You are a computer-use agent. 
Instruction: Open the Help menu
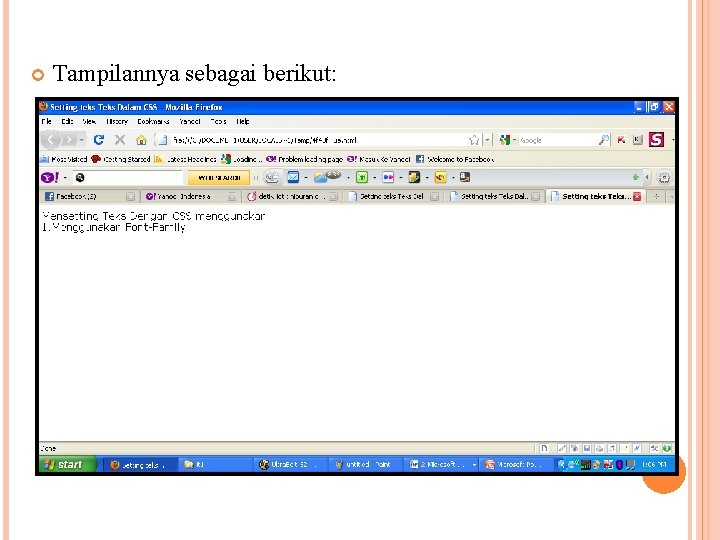[242, 122]
